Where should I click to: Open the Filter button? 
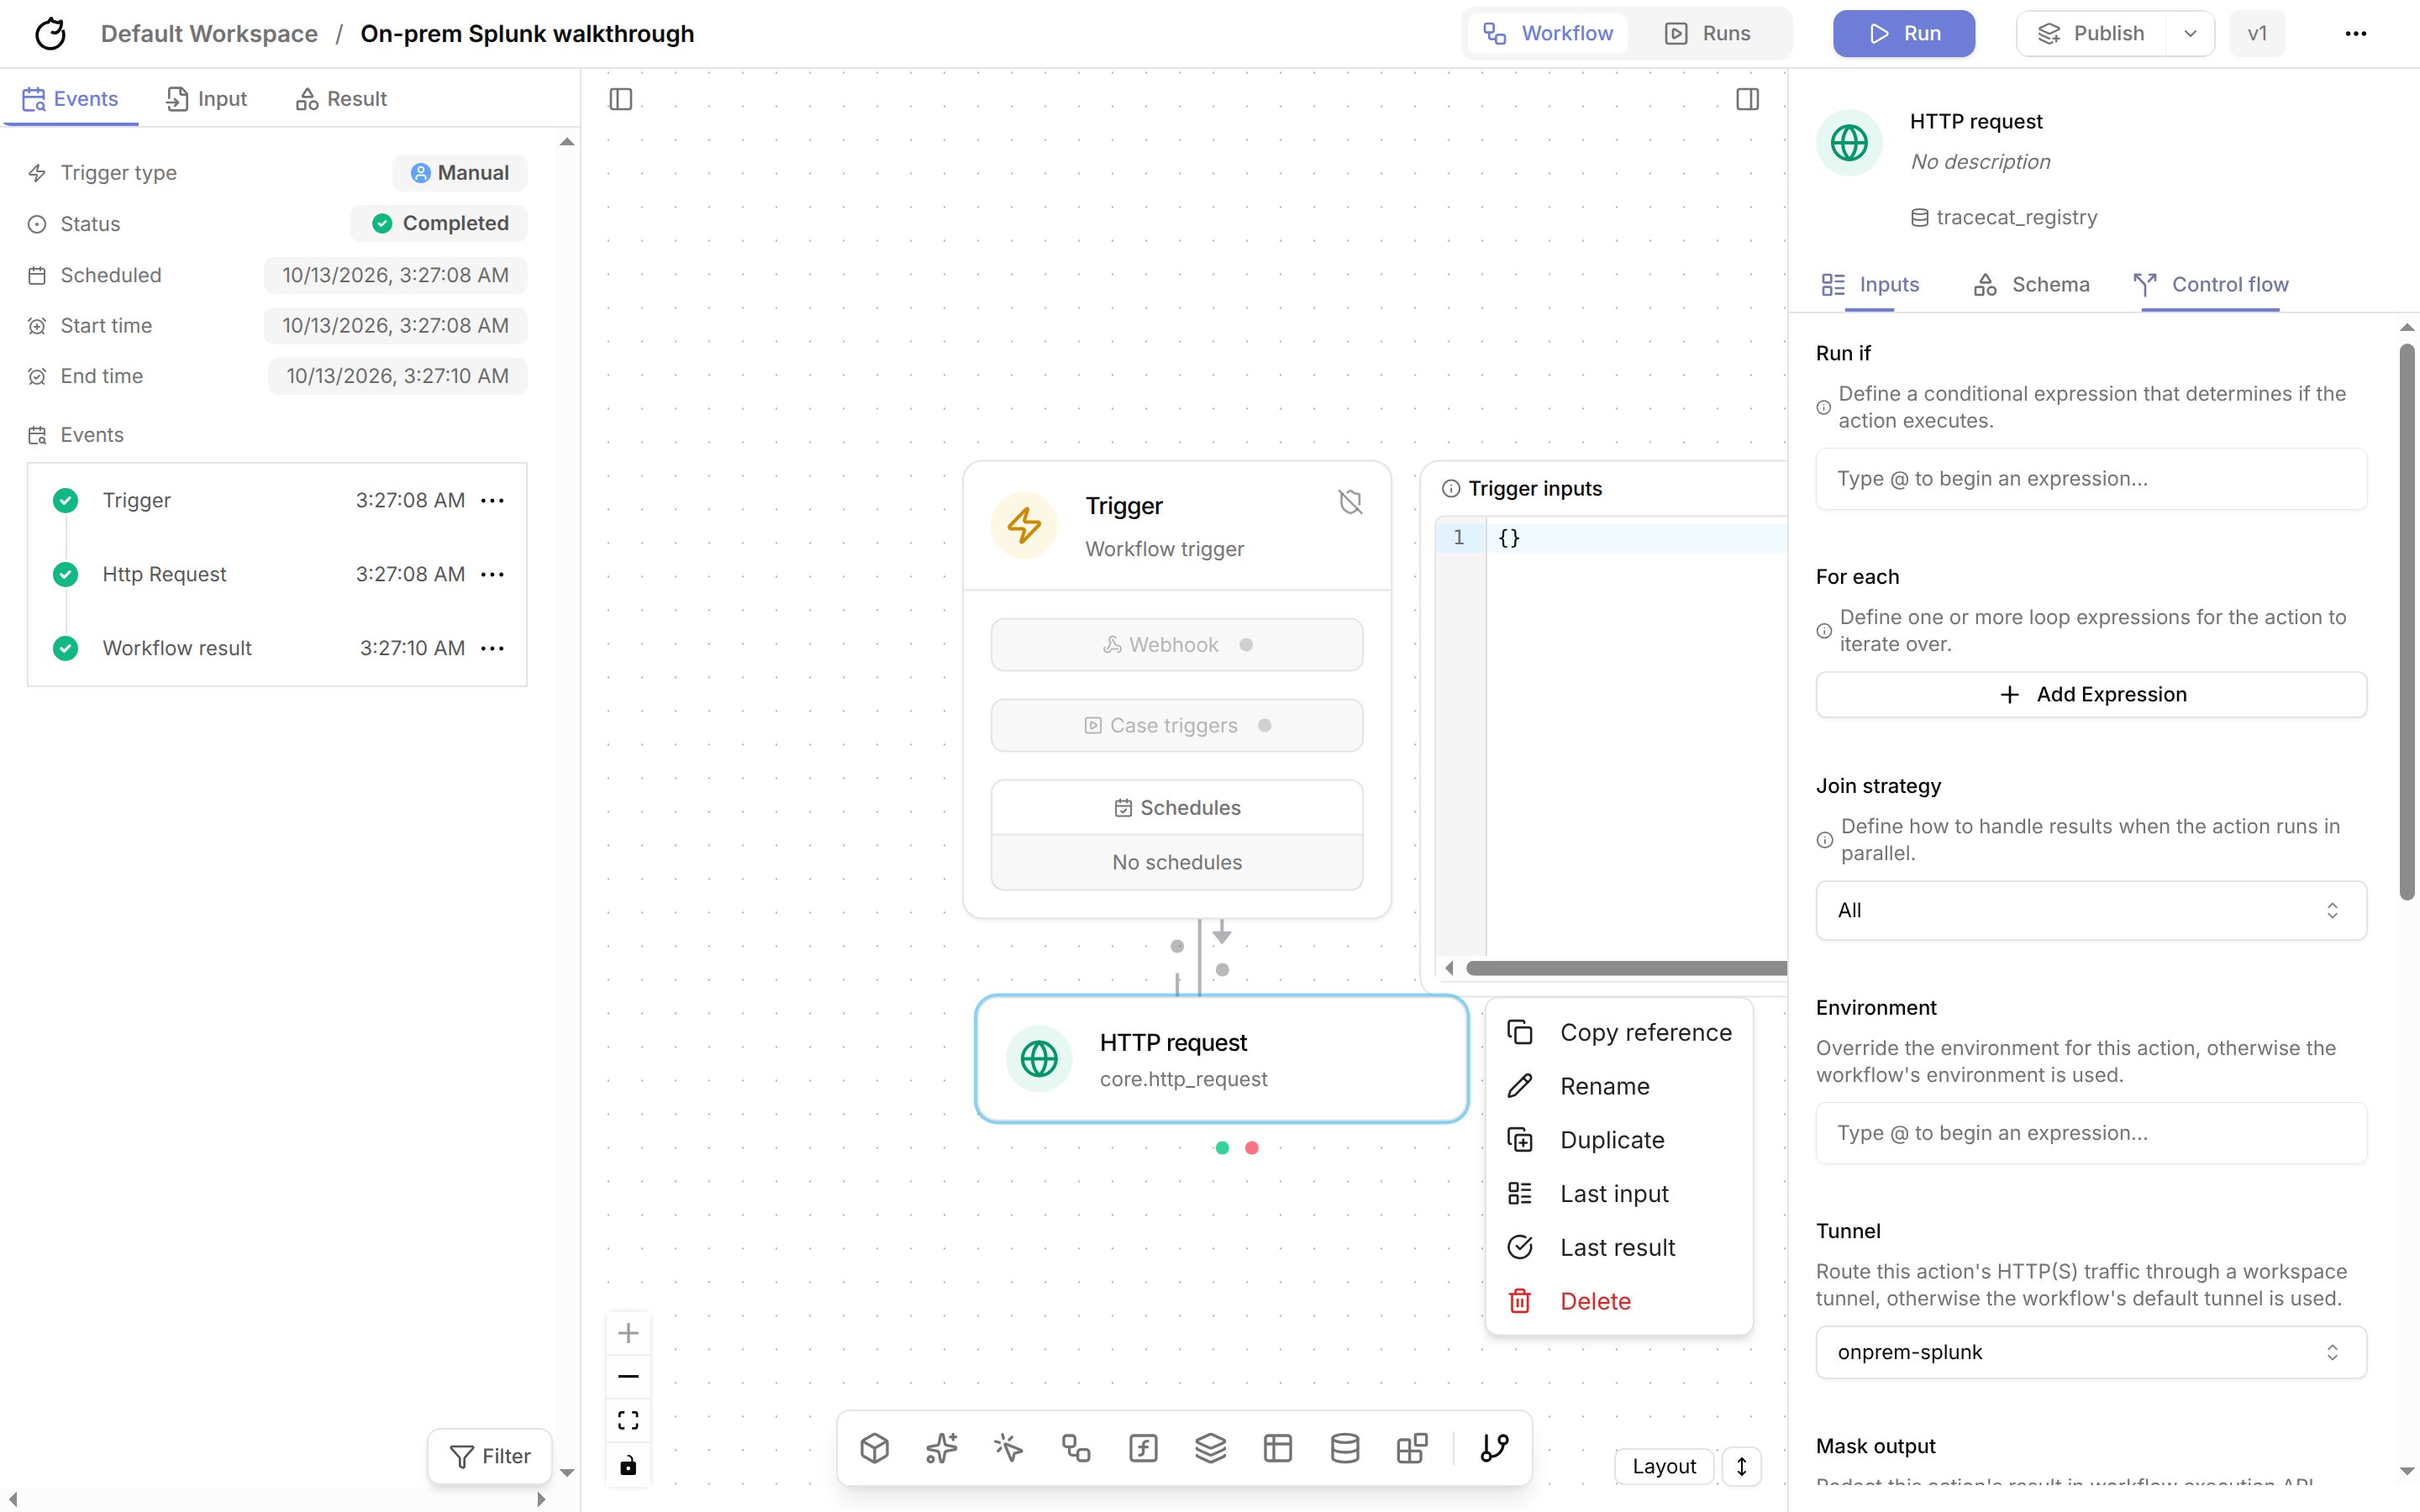[489, 1456]
